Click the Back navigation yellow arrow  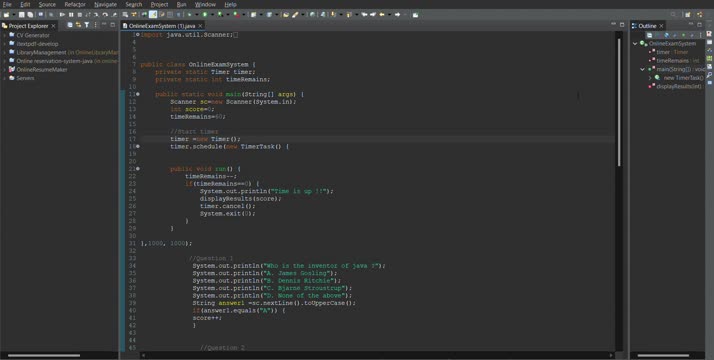382,15
